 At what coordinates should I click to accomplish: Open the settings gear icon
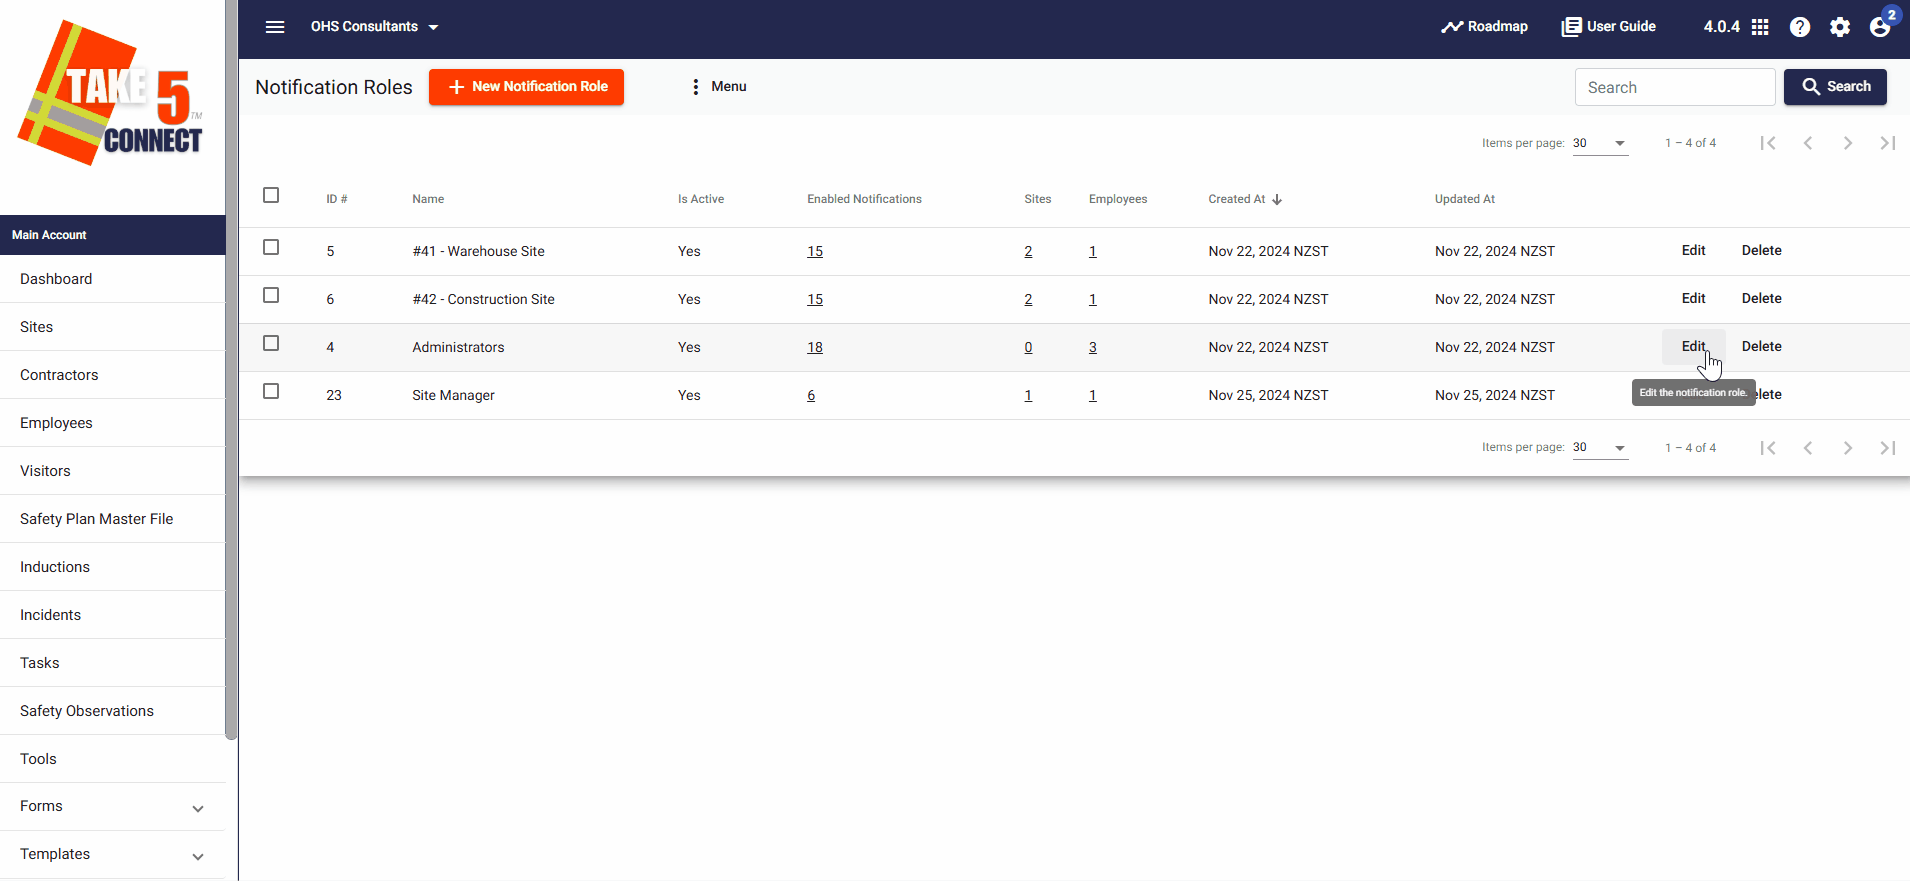1840,27
